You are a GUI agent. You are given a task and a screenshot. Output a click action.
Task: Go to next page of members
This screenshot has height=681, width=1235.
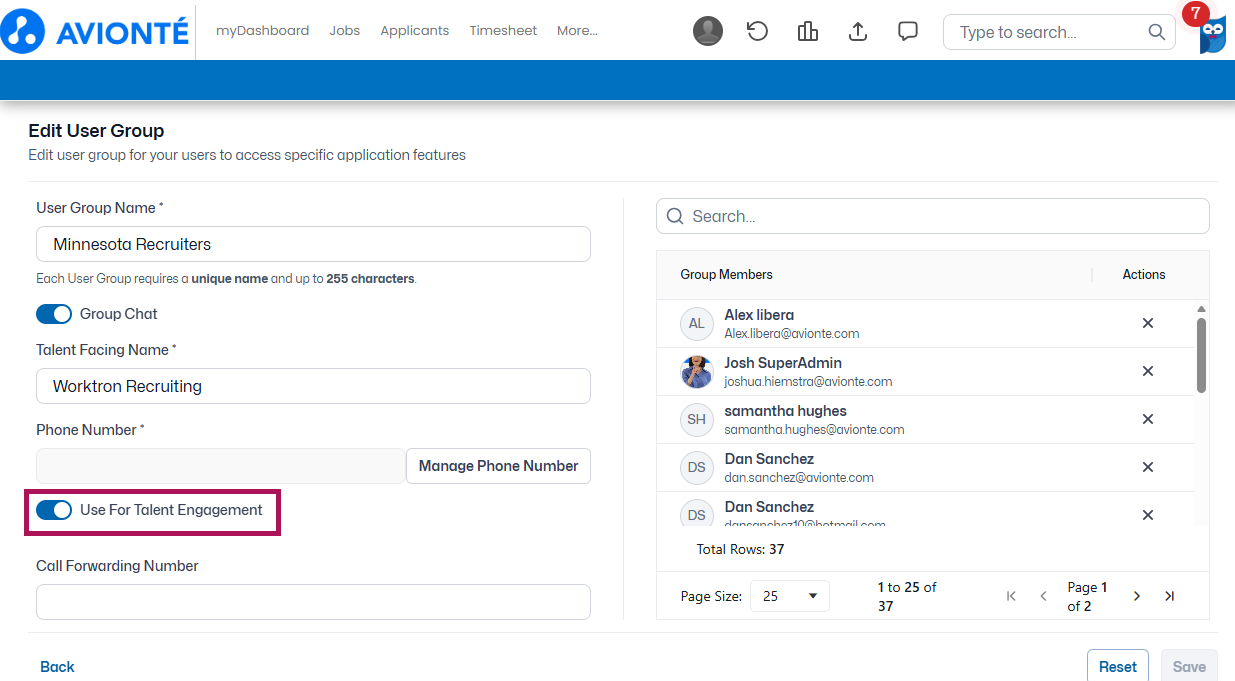(1137, 596)
